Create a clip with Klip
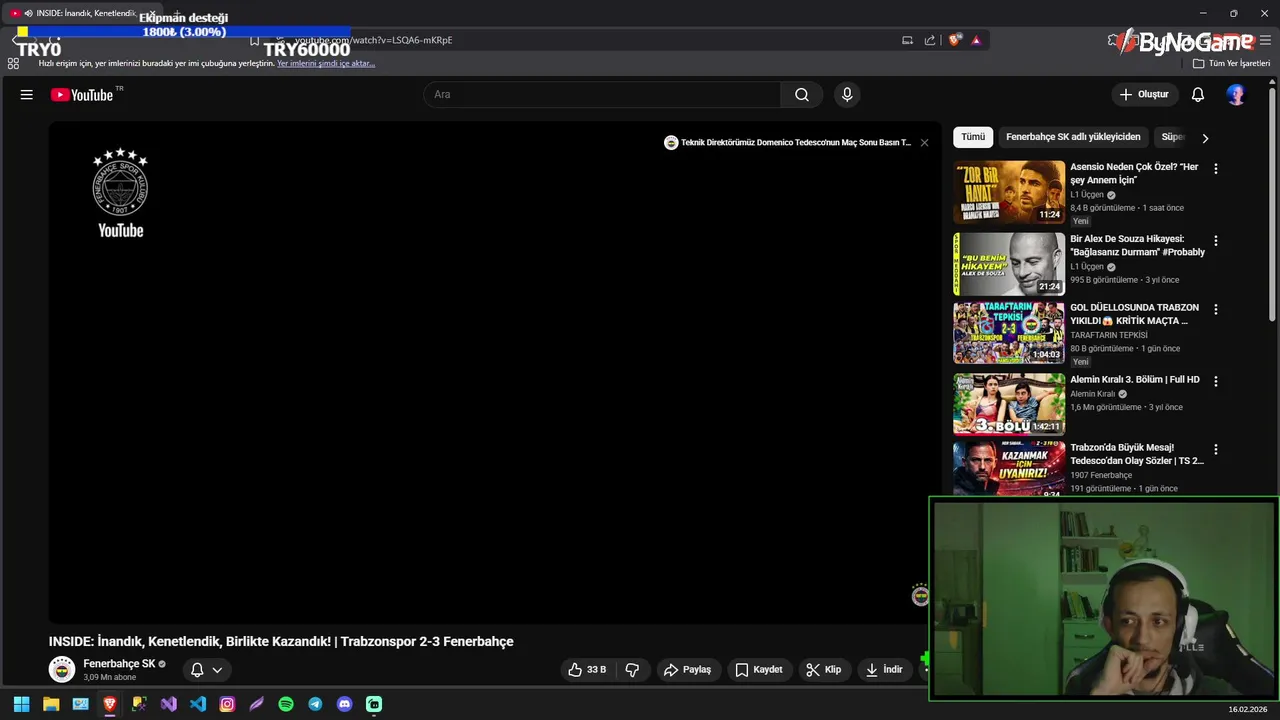1280x720 pixels. 824,670
